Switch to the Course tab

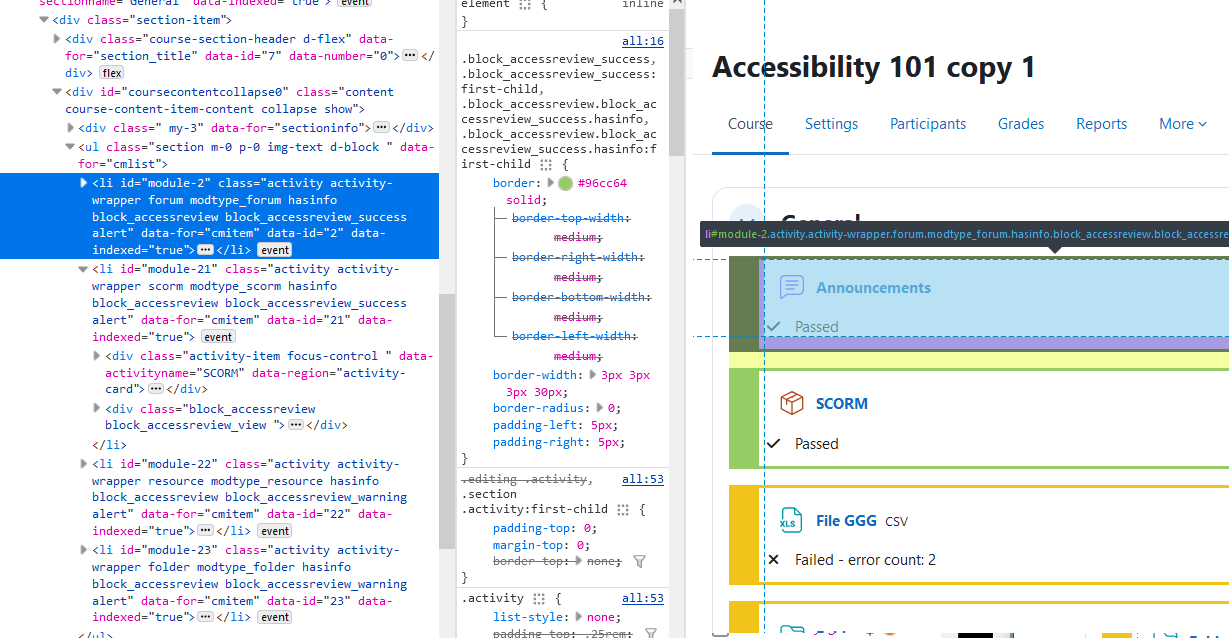[750, 124]
